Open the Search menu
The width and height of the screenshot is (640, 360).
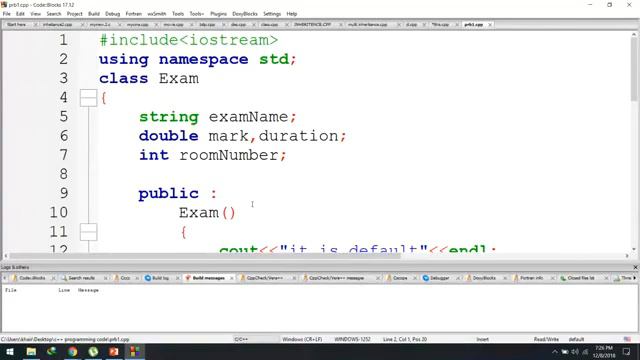[53, 14]
